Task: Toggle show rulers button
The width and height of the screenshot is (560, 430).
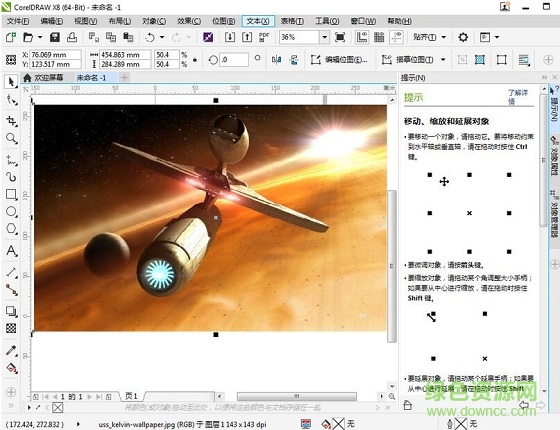Action: [362, 37]
